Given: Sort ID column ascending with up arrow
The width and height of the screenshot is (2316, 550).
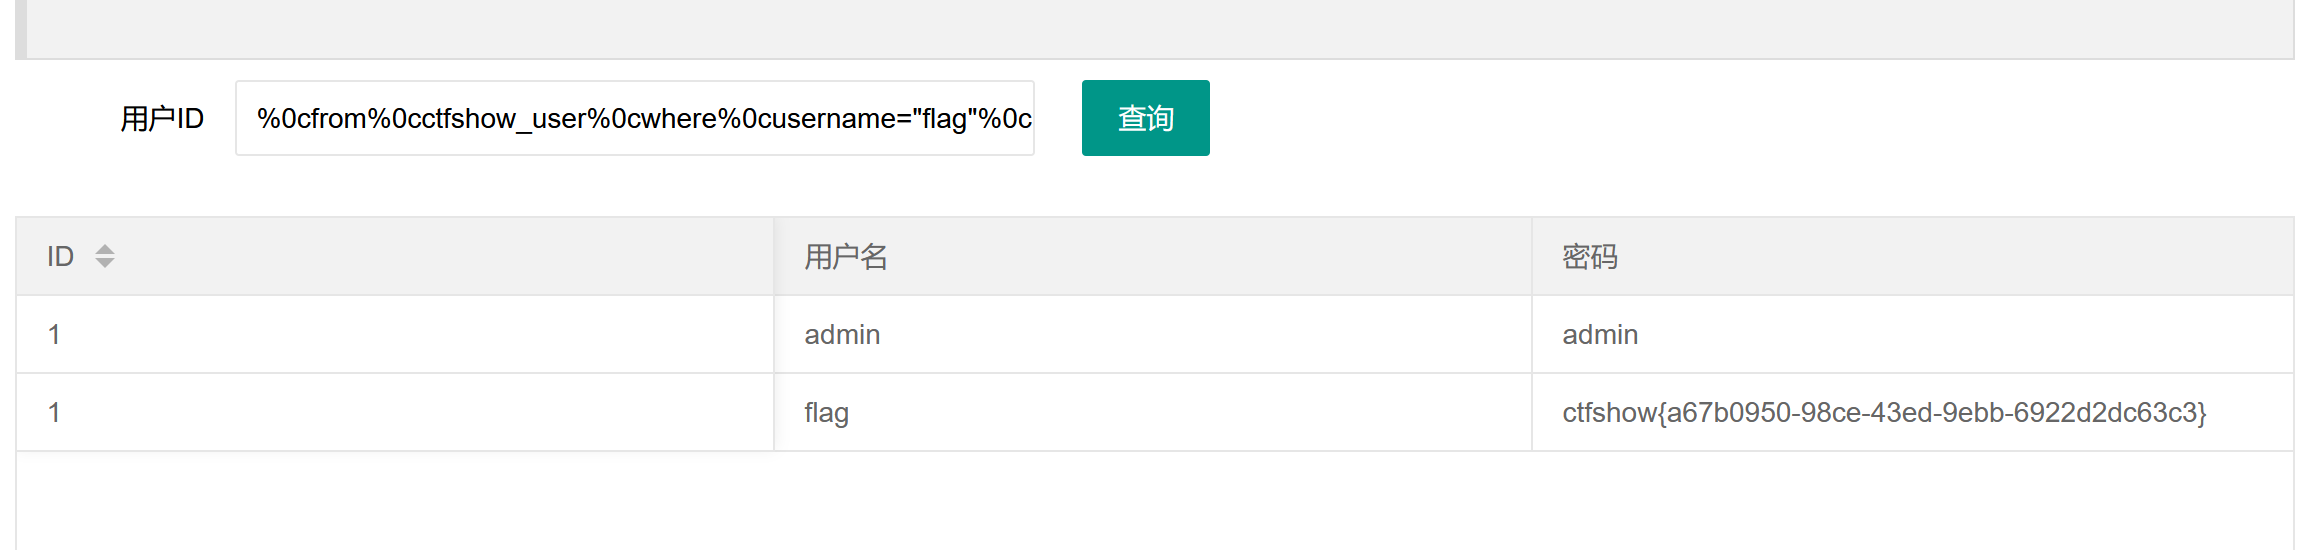Looking at the screenshot, I should [x=105, y=249].
